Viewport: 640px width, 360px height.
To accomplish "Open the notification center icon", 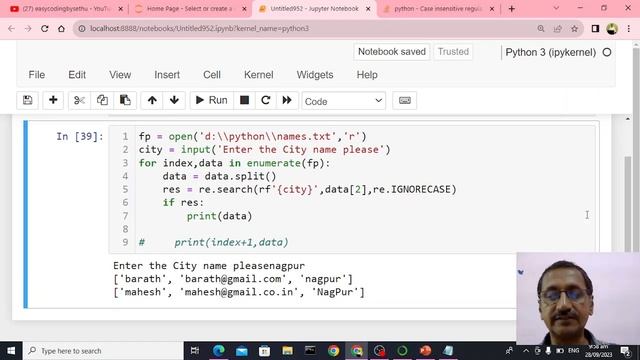I will [x=625, y=351].
